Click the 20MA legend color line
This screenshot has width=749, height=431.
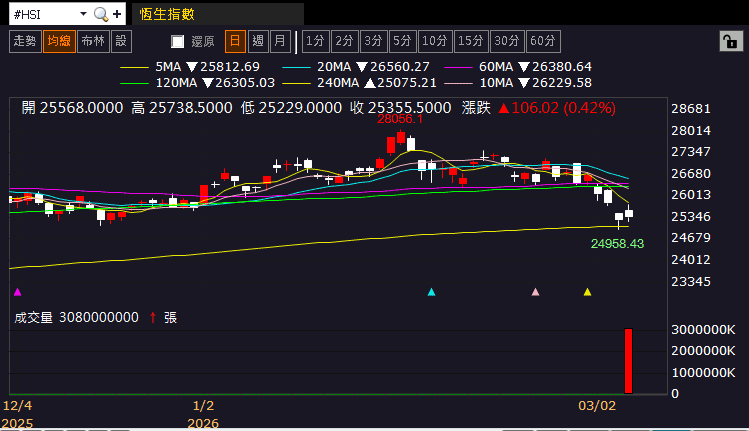point(297,67)
